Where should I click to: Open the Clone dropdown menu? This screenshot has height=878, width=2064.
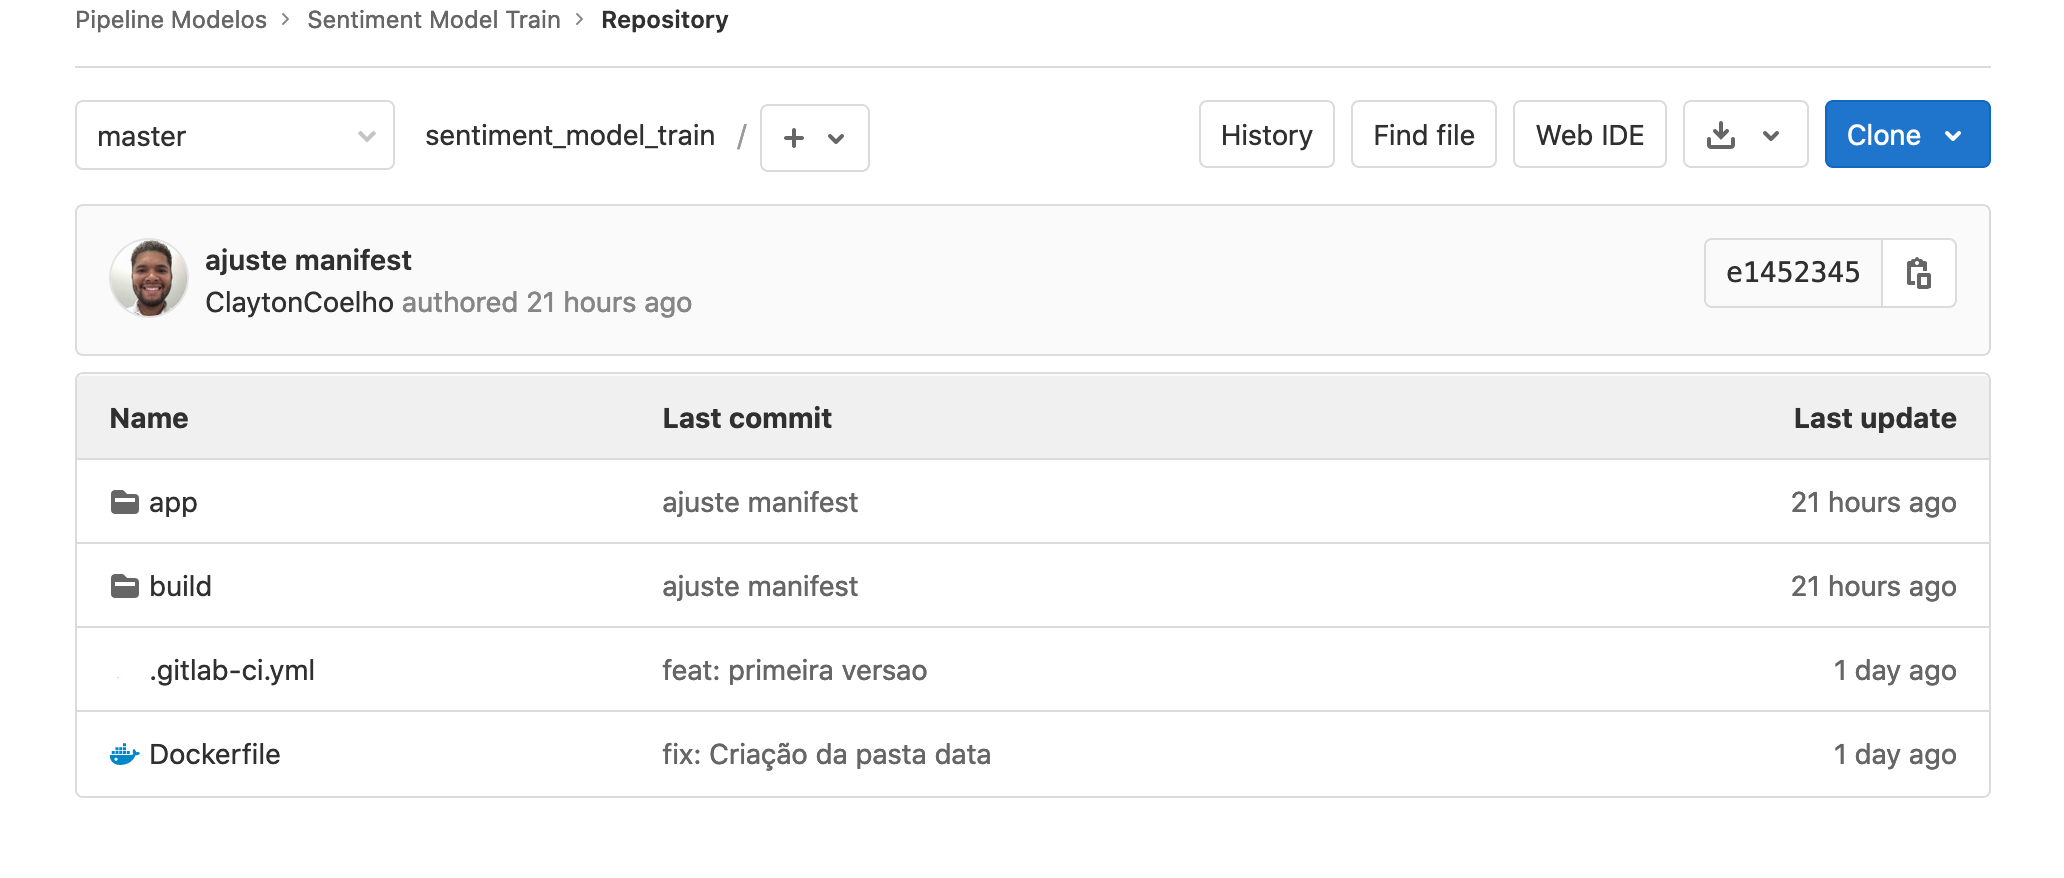[1907, 134]
